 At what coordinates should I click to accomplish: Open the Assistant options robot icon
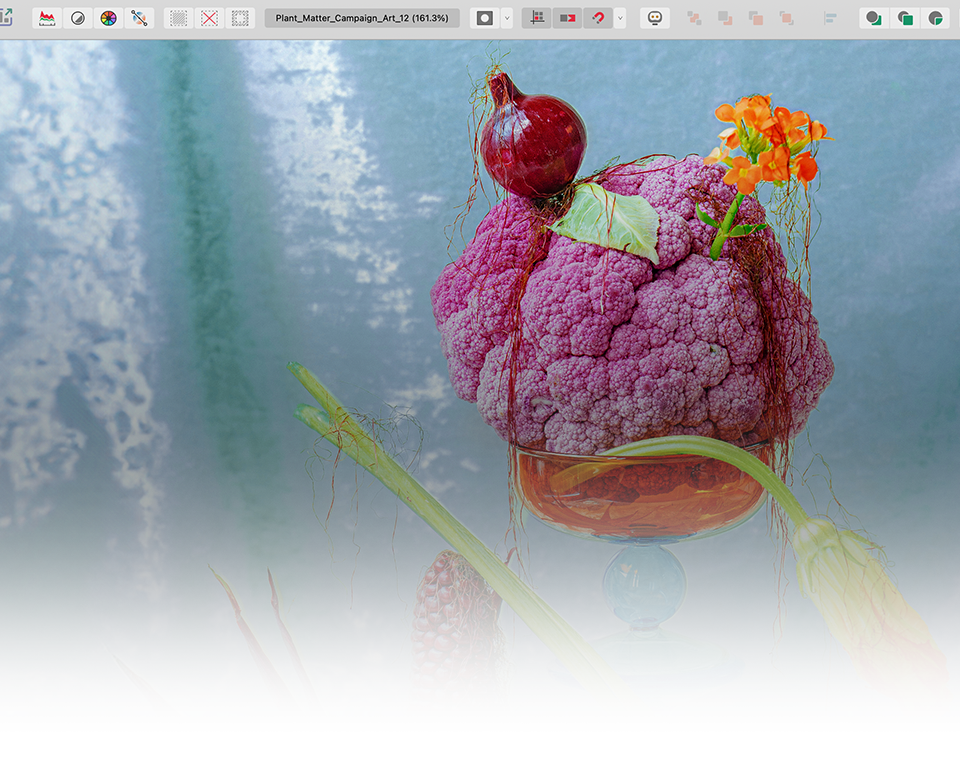click(x=655, y=18)
